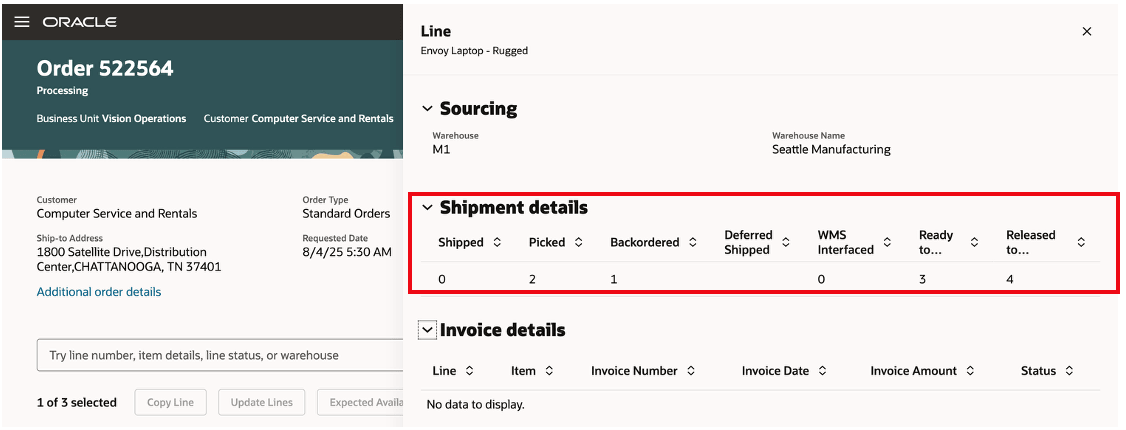Sort by Shipped column
Image resolution: width=1126 pixels, height=430 pixels.
(x=498, y=243)
